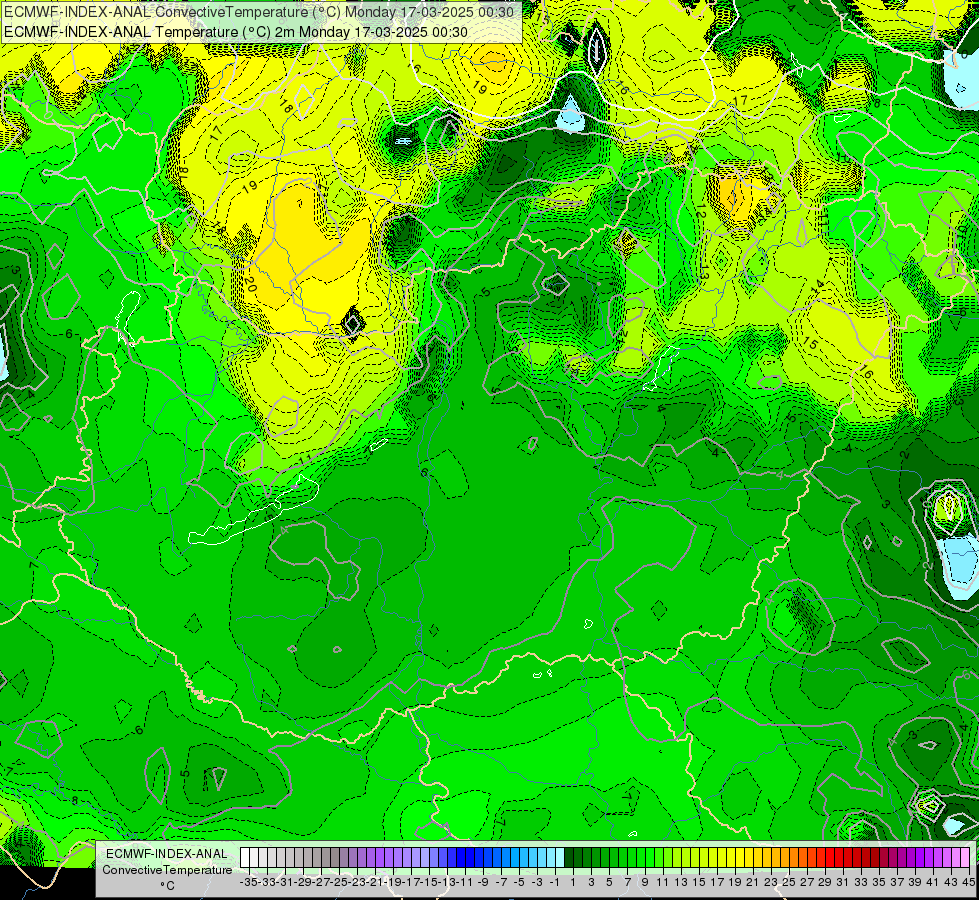Pick the pale cyan swatch beside dark green
The height and width of the screenshot is (900, 979).
(559, 857)
